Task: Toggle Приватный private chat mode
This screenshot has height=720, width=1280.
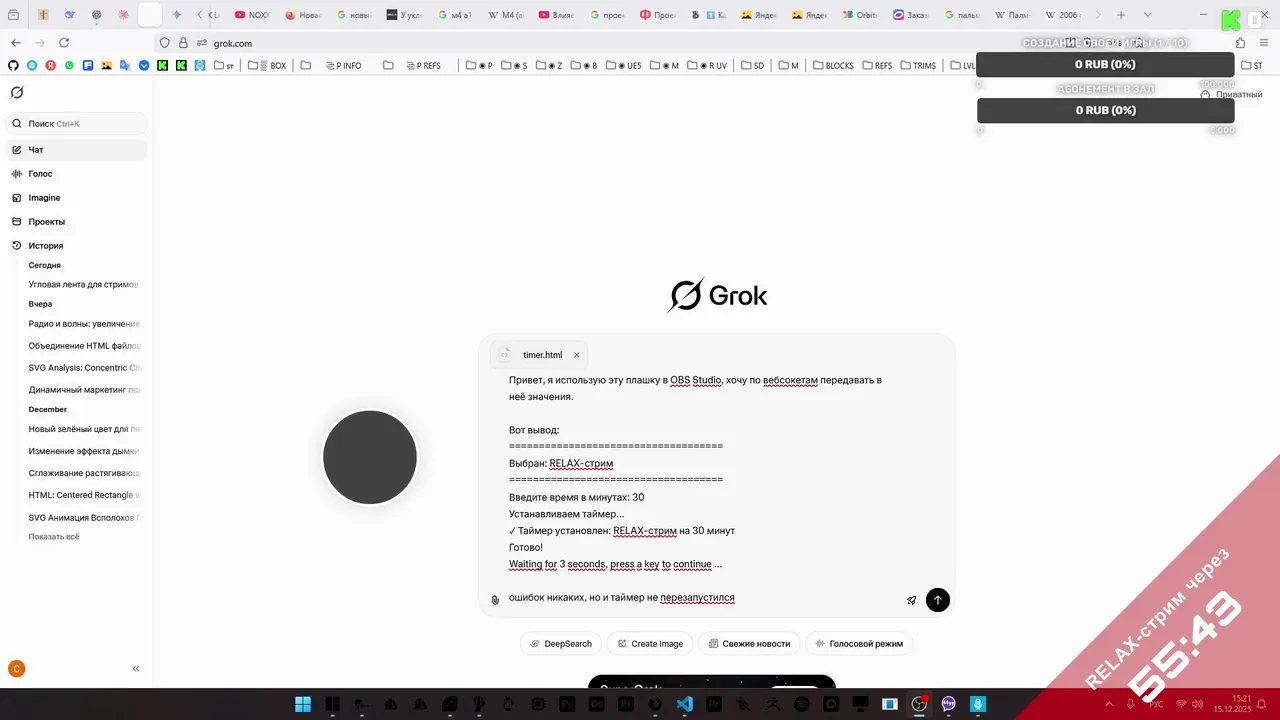Action: [1231, 94]
